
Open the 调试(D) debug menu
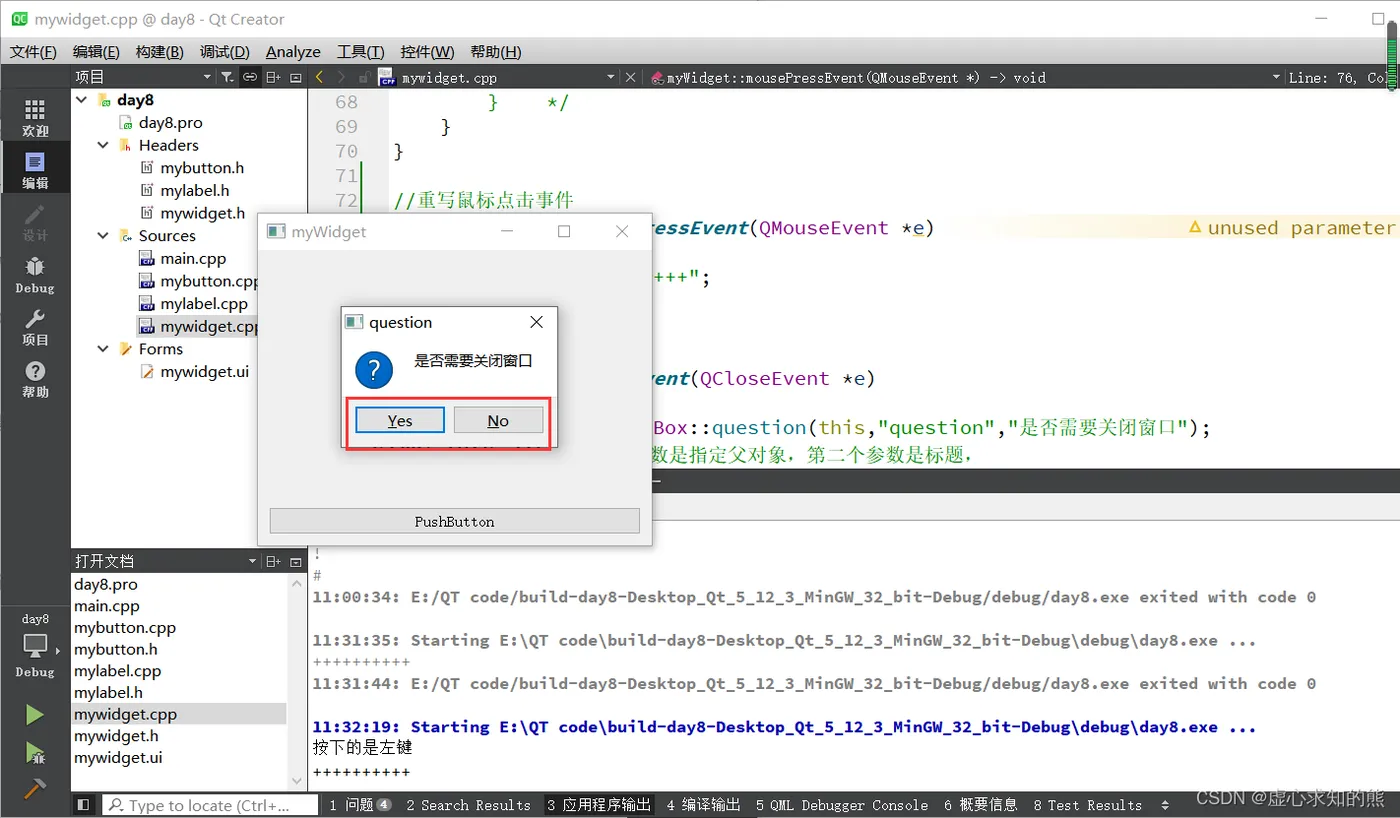coord(224,52)
